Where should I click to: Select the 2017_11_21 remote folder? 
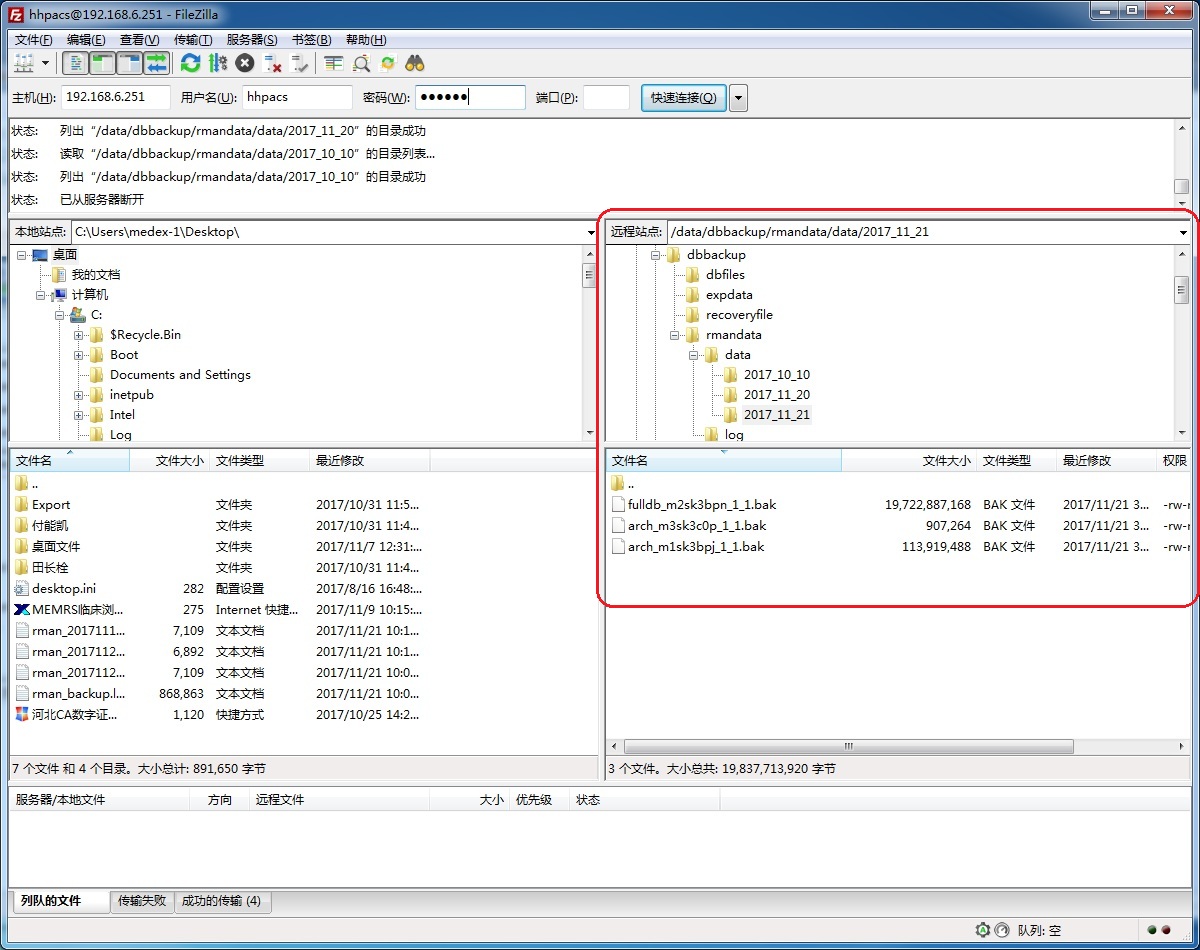(x=777, y=415)
